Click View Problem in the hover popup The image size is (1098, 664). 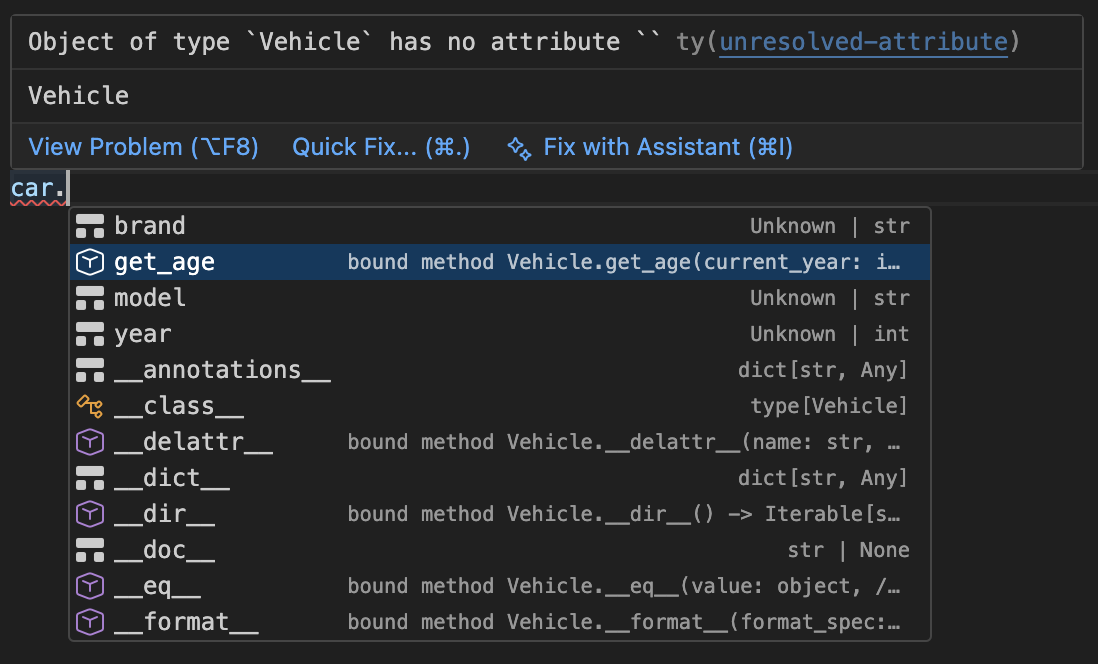pos(143,148)
